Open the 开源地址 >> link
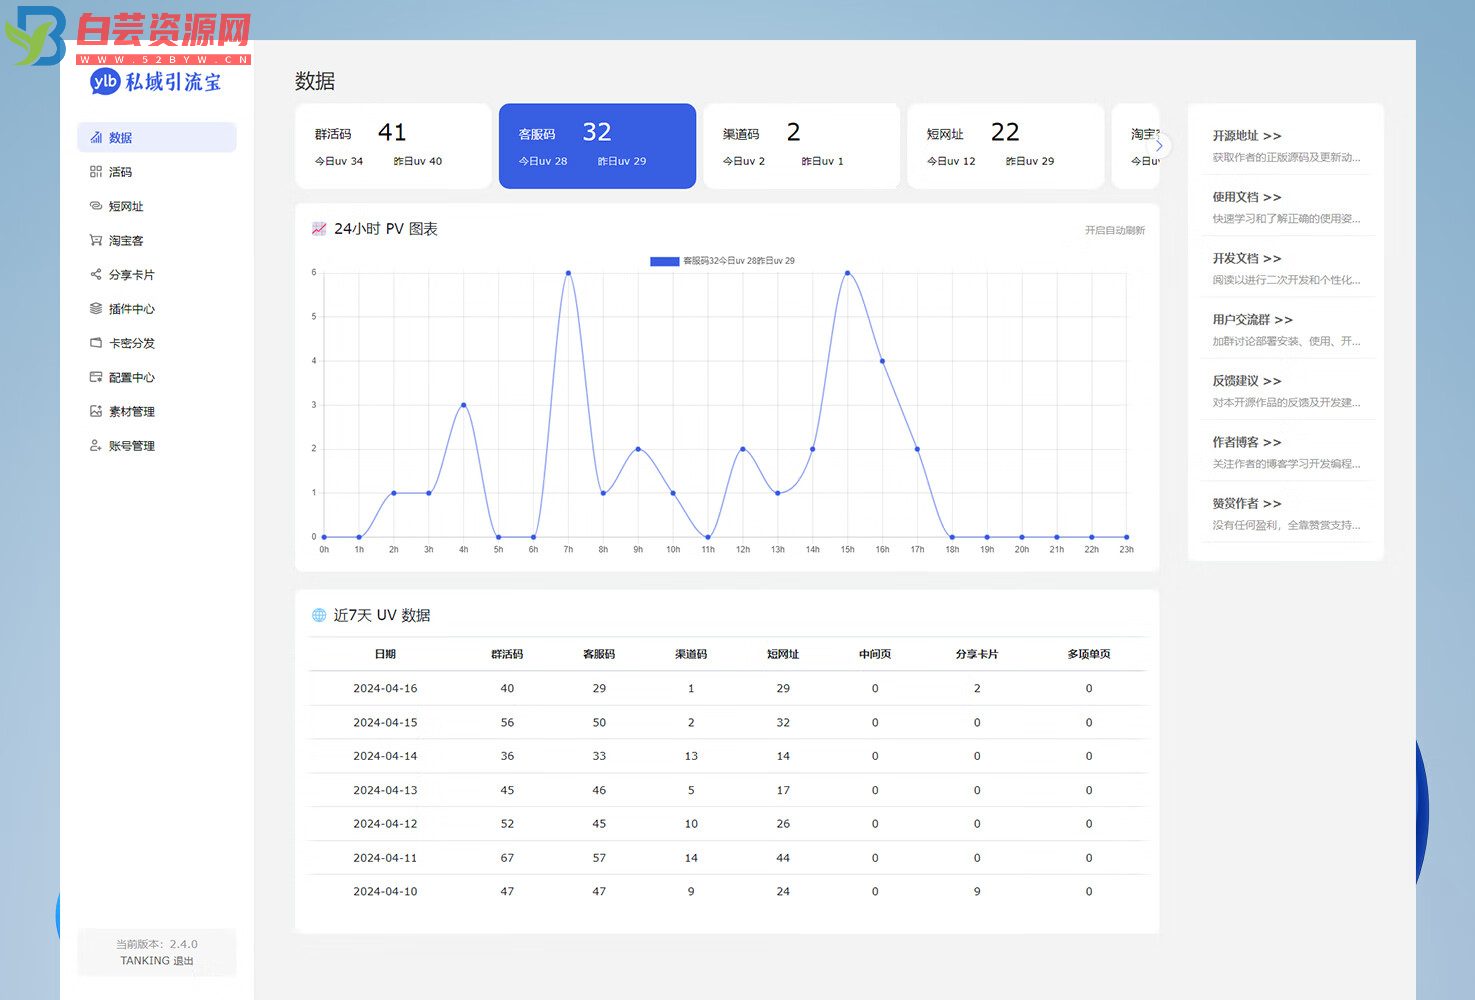Viewport: 1475px width, 1000px height. (x=1247, y=136)
